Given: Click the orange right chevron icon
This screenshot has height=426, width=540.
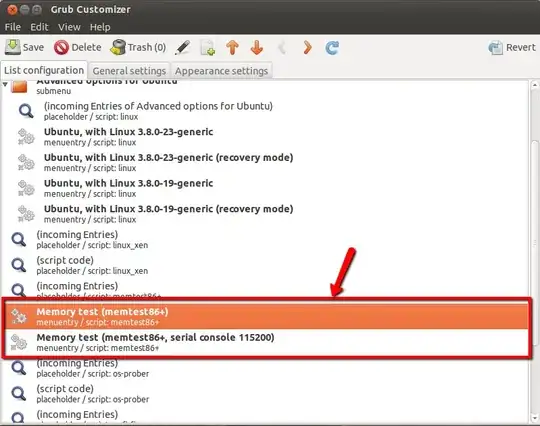Looking at the screenshot, I should [307, 47].
